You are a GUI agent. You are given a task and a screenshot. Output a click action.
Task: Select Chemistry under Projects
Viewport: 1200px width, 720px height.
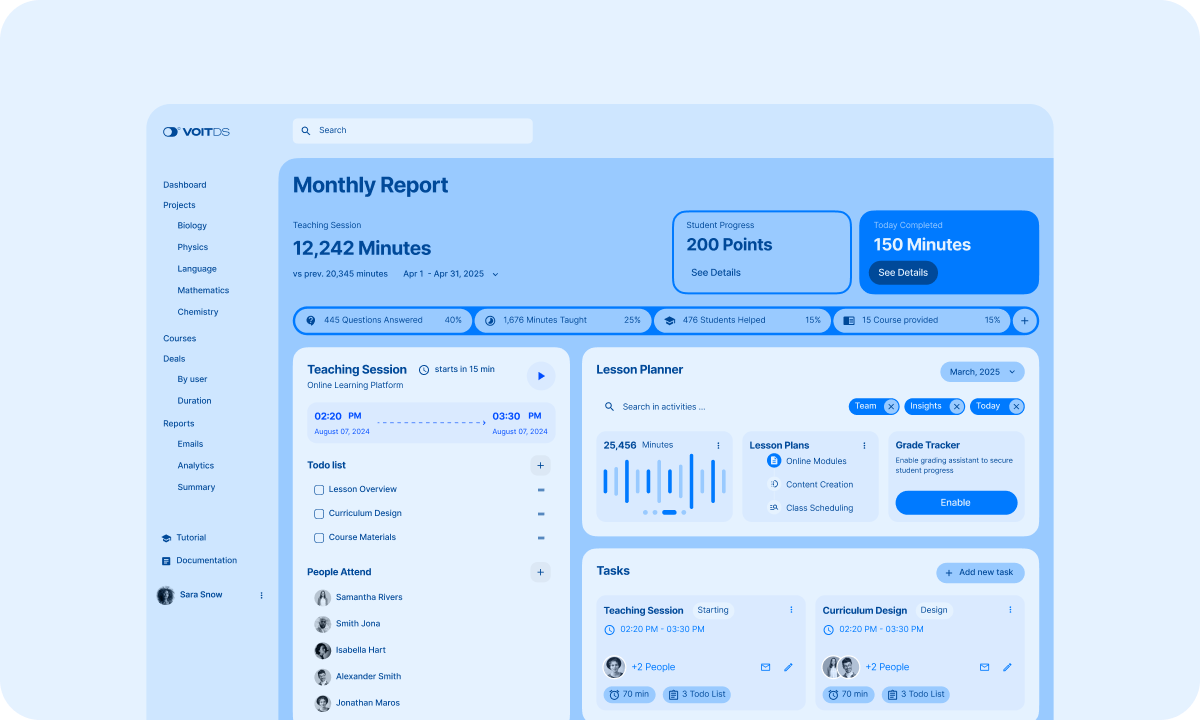tap(198, 312)
